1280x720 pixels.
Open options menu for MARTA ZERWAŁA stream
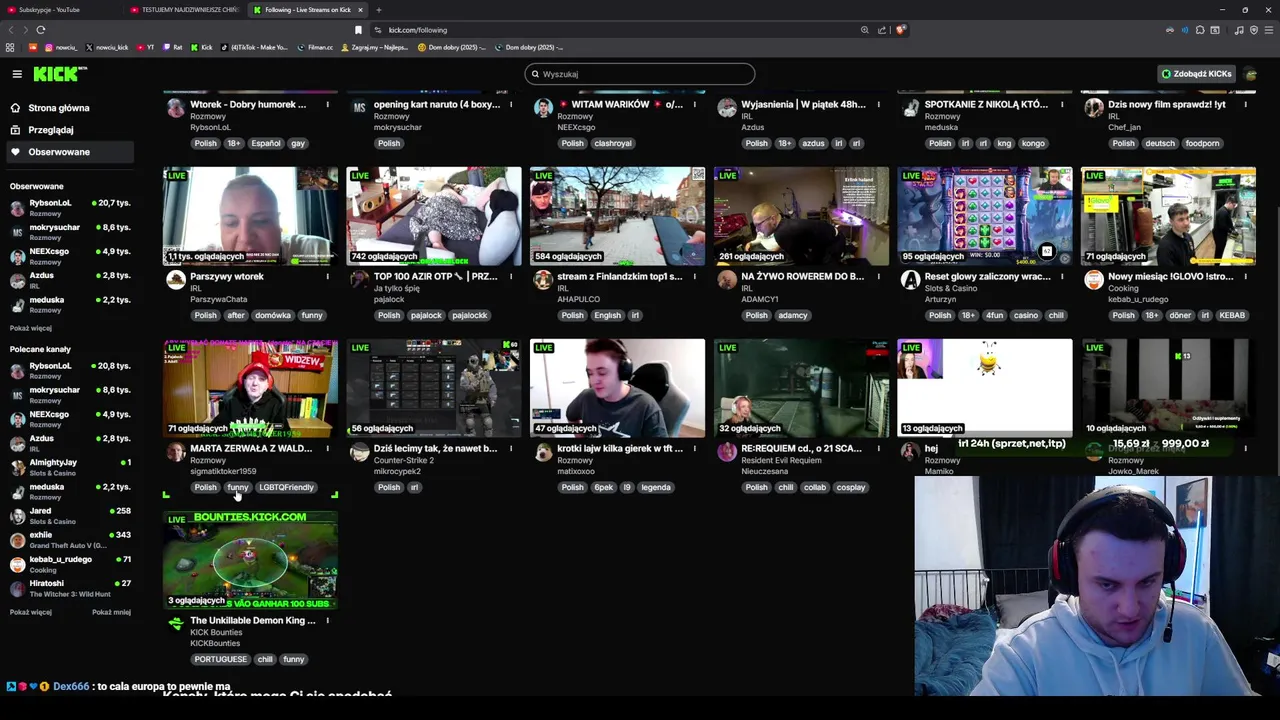tap(327, 449)
